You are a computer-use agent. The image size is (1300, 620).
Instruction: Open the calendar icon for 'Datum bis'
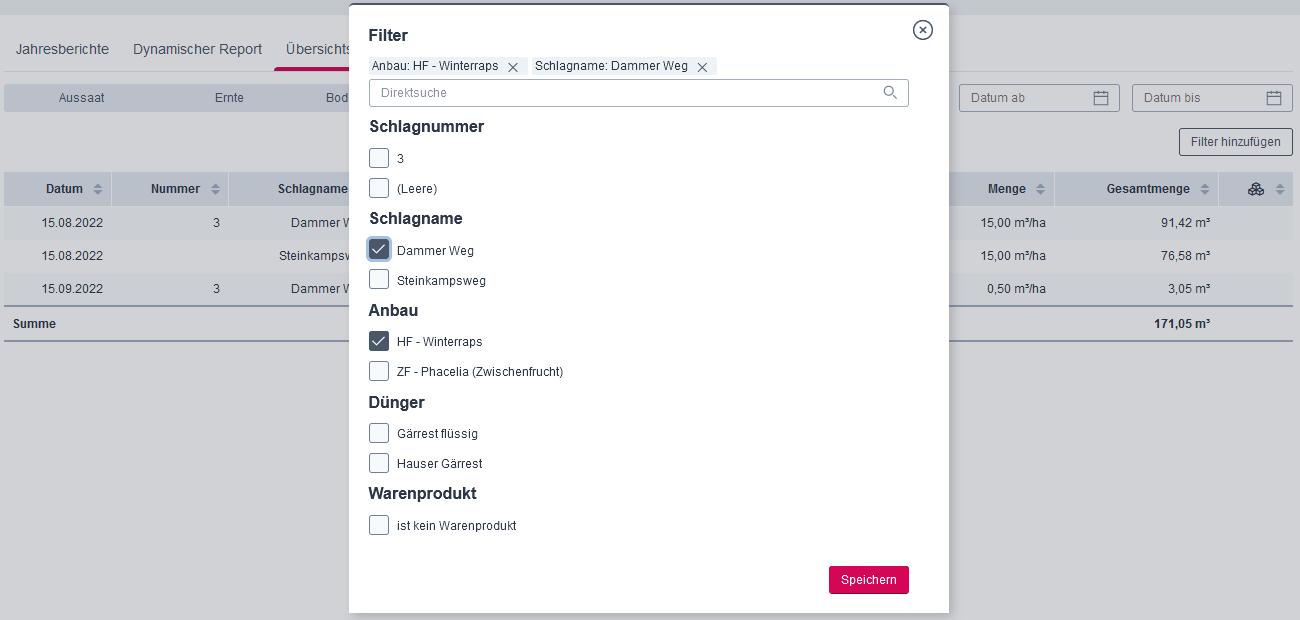tap(1274, 98)
